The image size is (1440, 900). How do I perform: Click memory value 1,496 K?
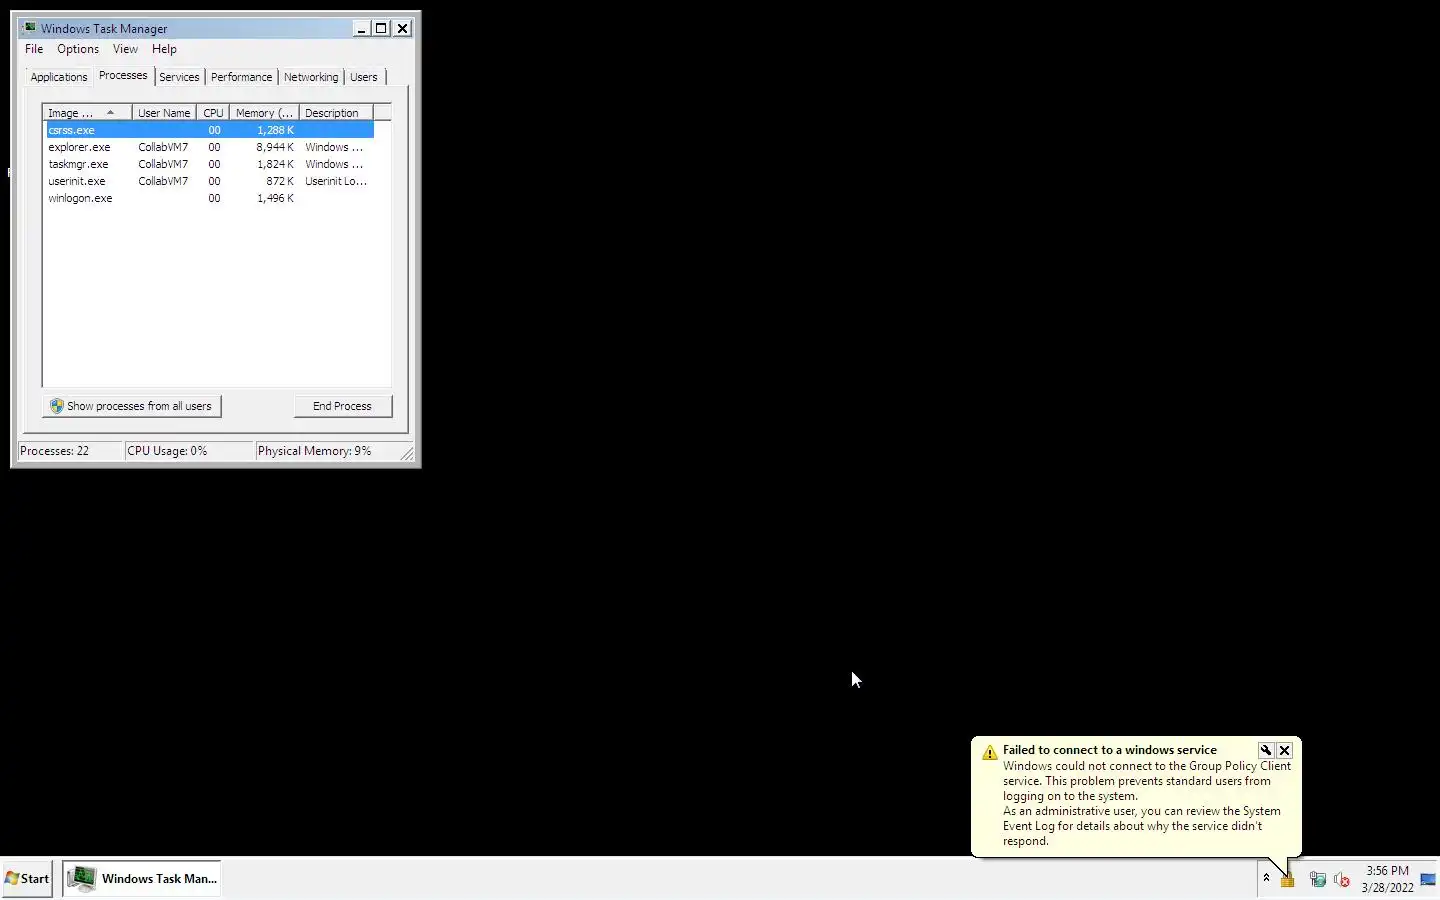(x=275, y=198)
